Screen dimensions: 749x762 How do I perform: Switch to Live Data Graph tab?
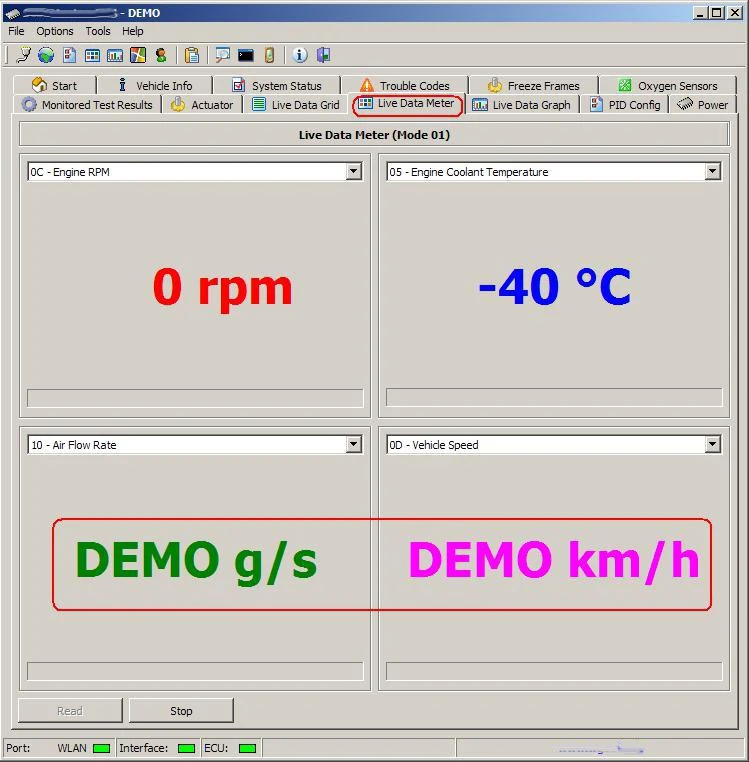pos(522,104)
